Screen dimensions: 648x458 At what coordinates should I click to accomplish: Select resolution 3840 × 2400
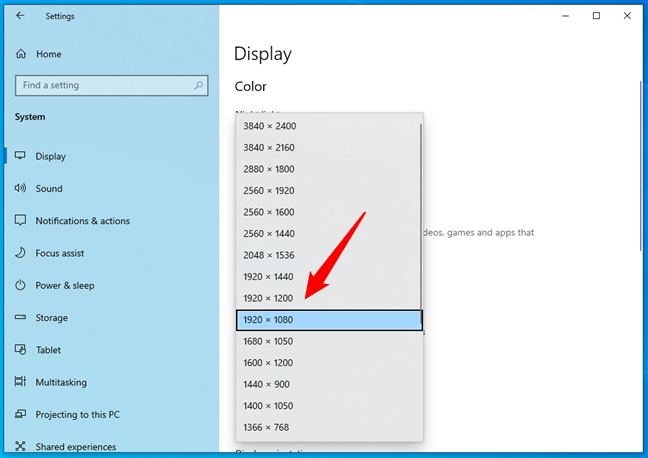329,126
